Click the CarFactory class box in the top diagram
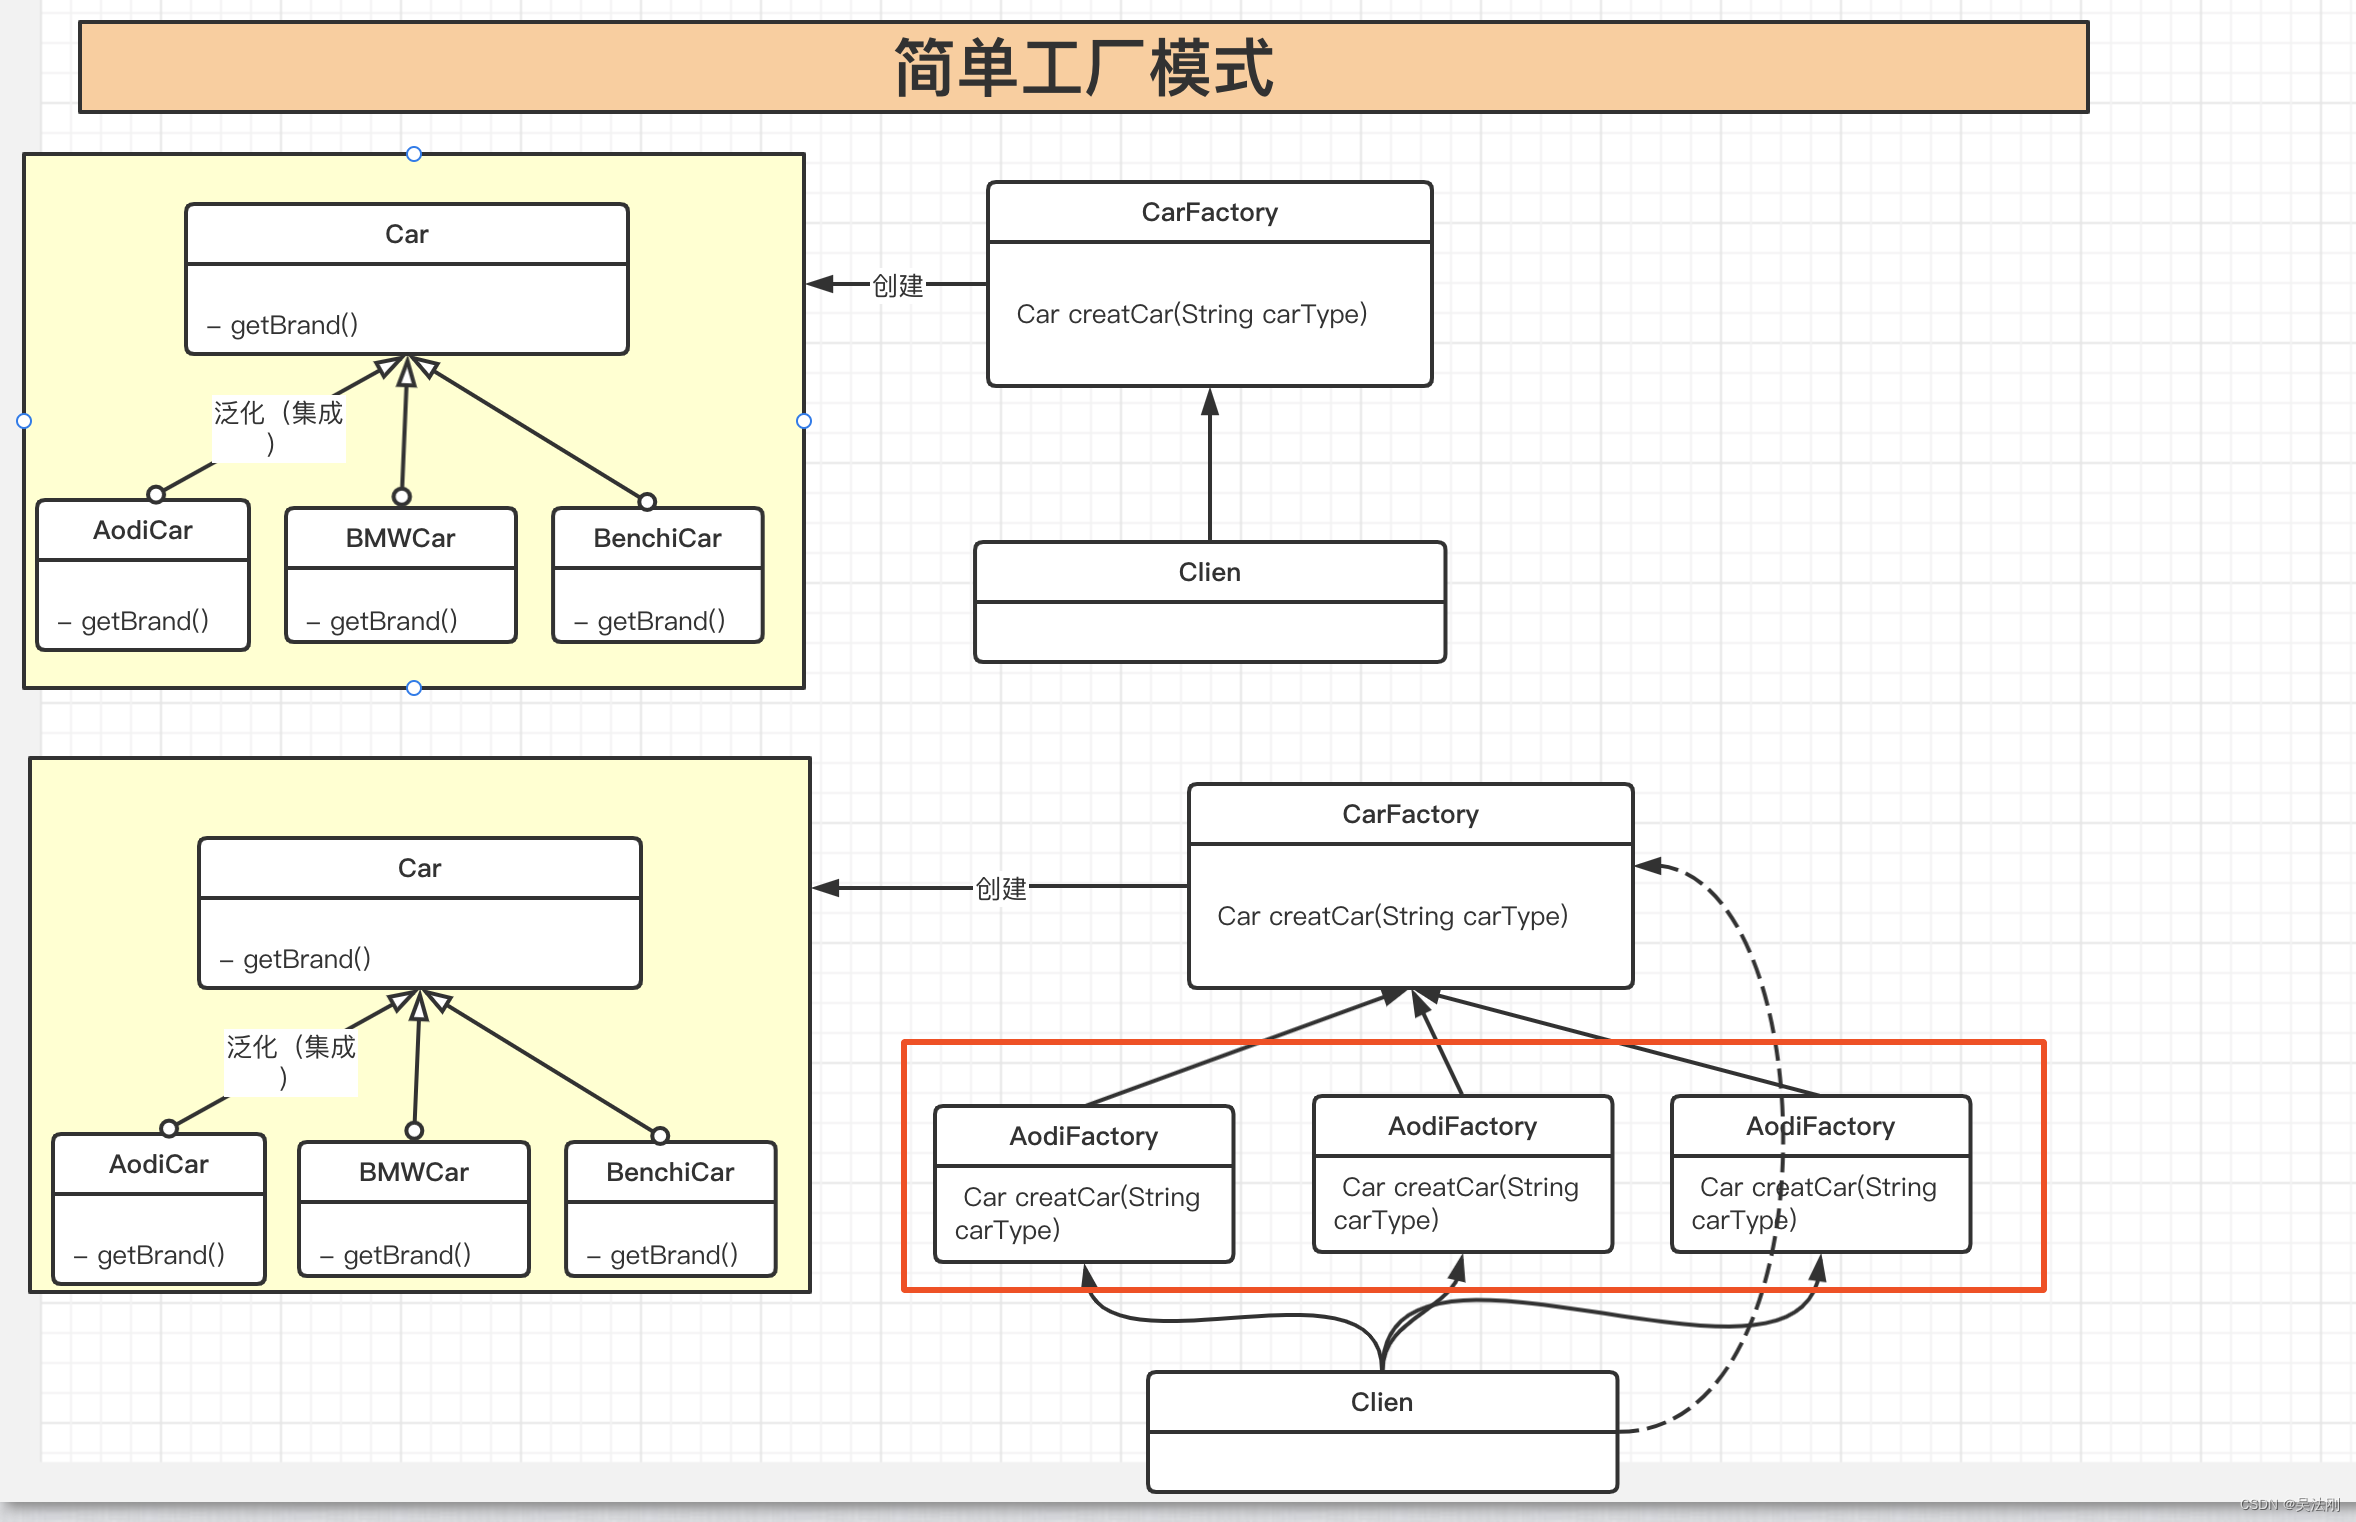Viewport: 2356px width, 1522px height. [x=1209, y=283]
